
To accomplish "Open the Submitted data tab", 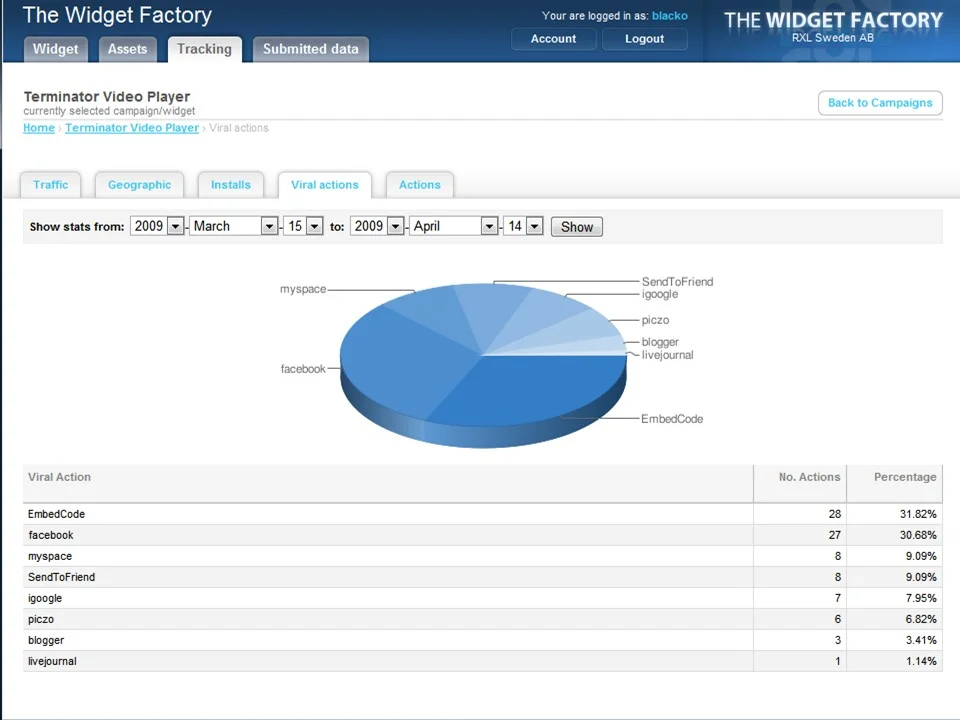I will (x=310, y=49).
